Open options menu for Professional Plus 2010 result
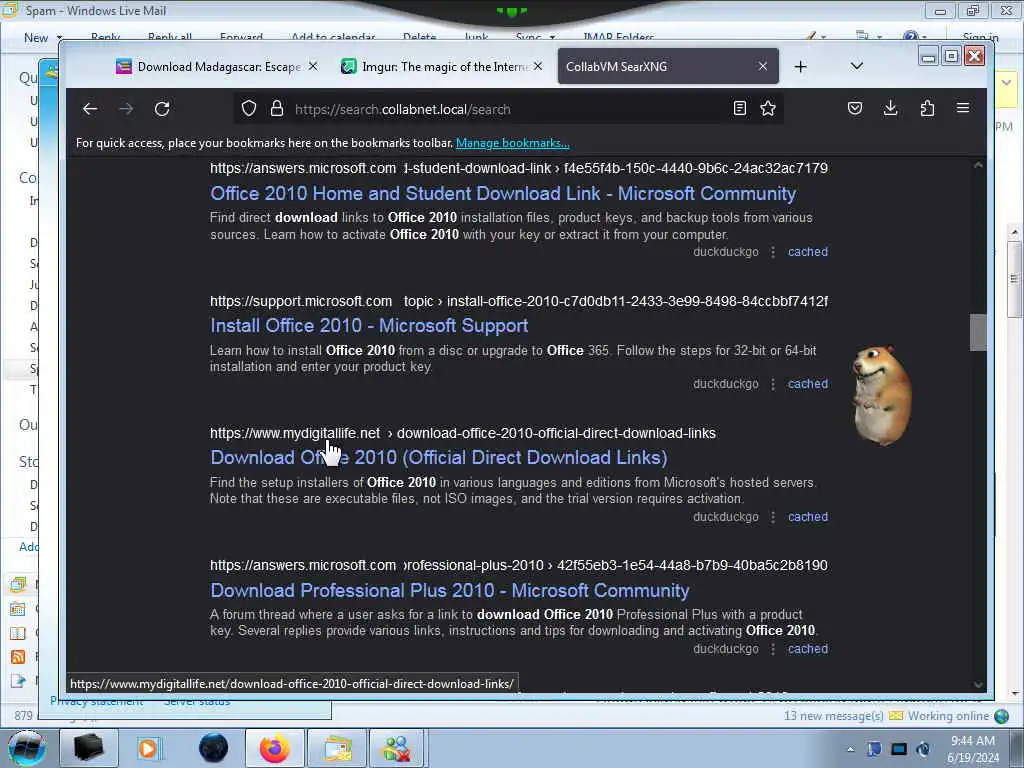 coord(773,649)
